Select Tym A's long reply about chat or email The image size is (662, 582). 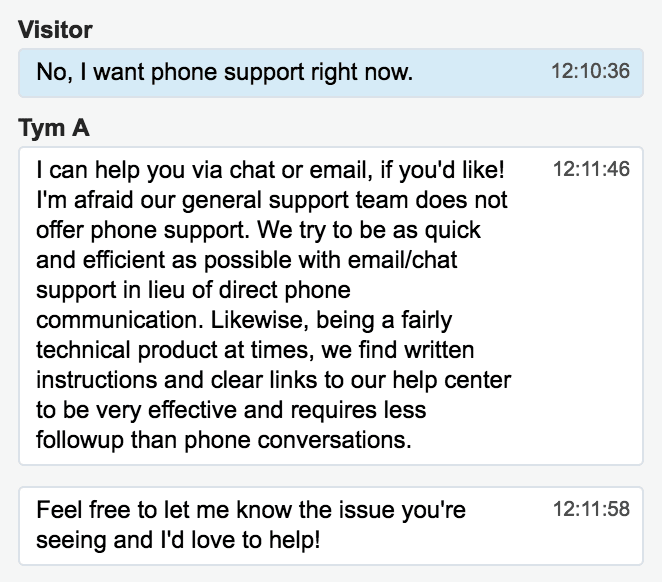pyautogui.click(x=331, y=306)
